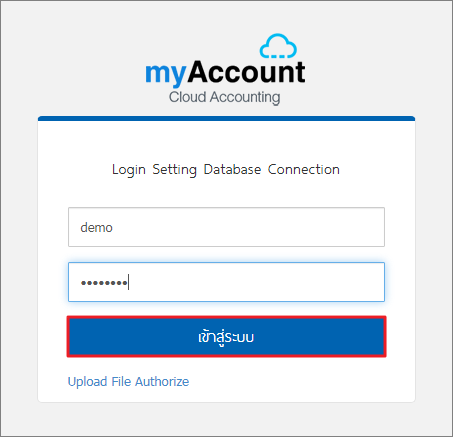Viewport: 453px width, 437px height.
Task: Click the เข้าสู่ระบบ login button
Action: click(226, 337)
